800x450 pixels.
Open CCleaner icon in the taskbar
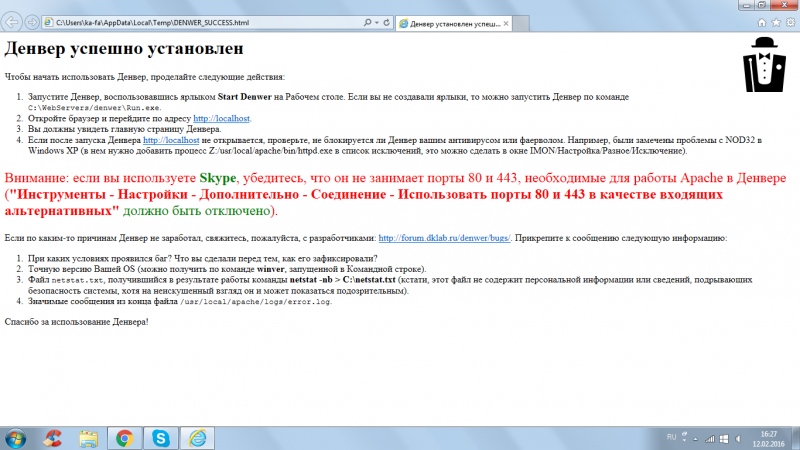click(52, 438)
